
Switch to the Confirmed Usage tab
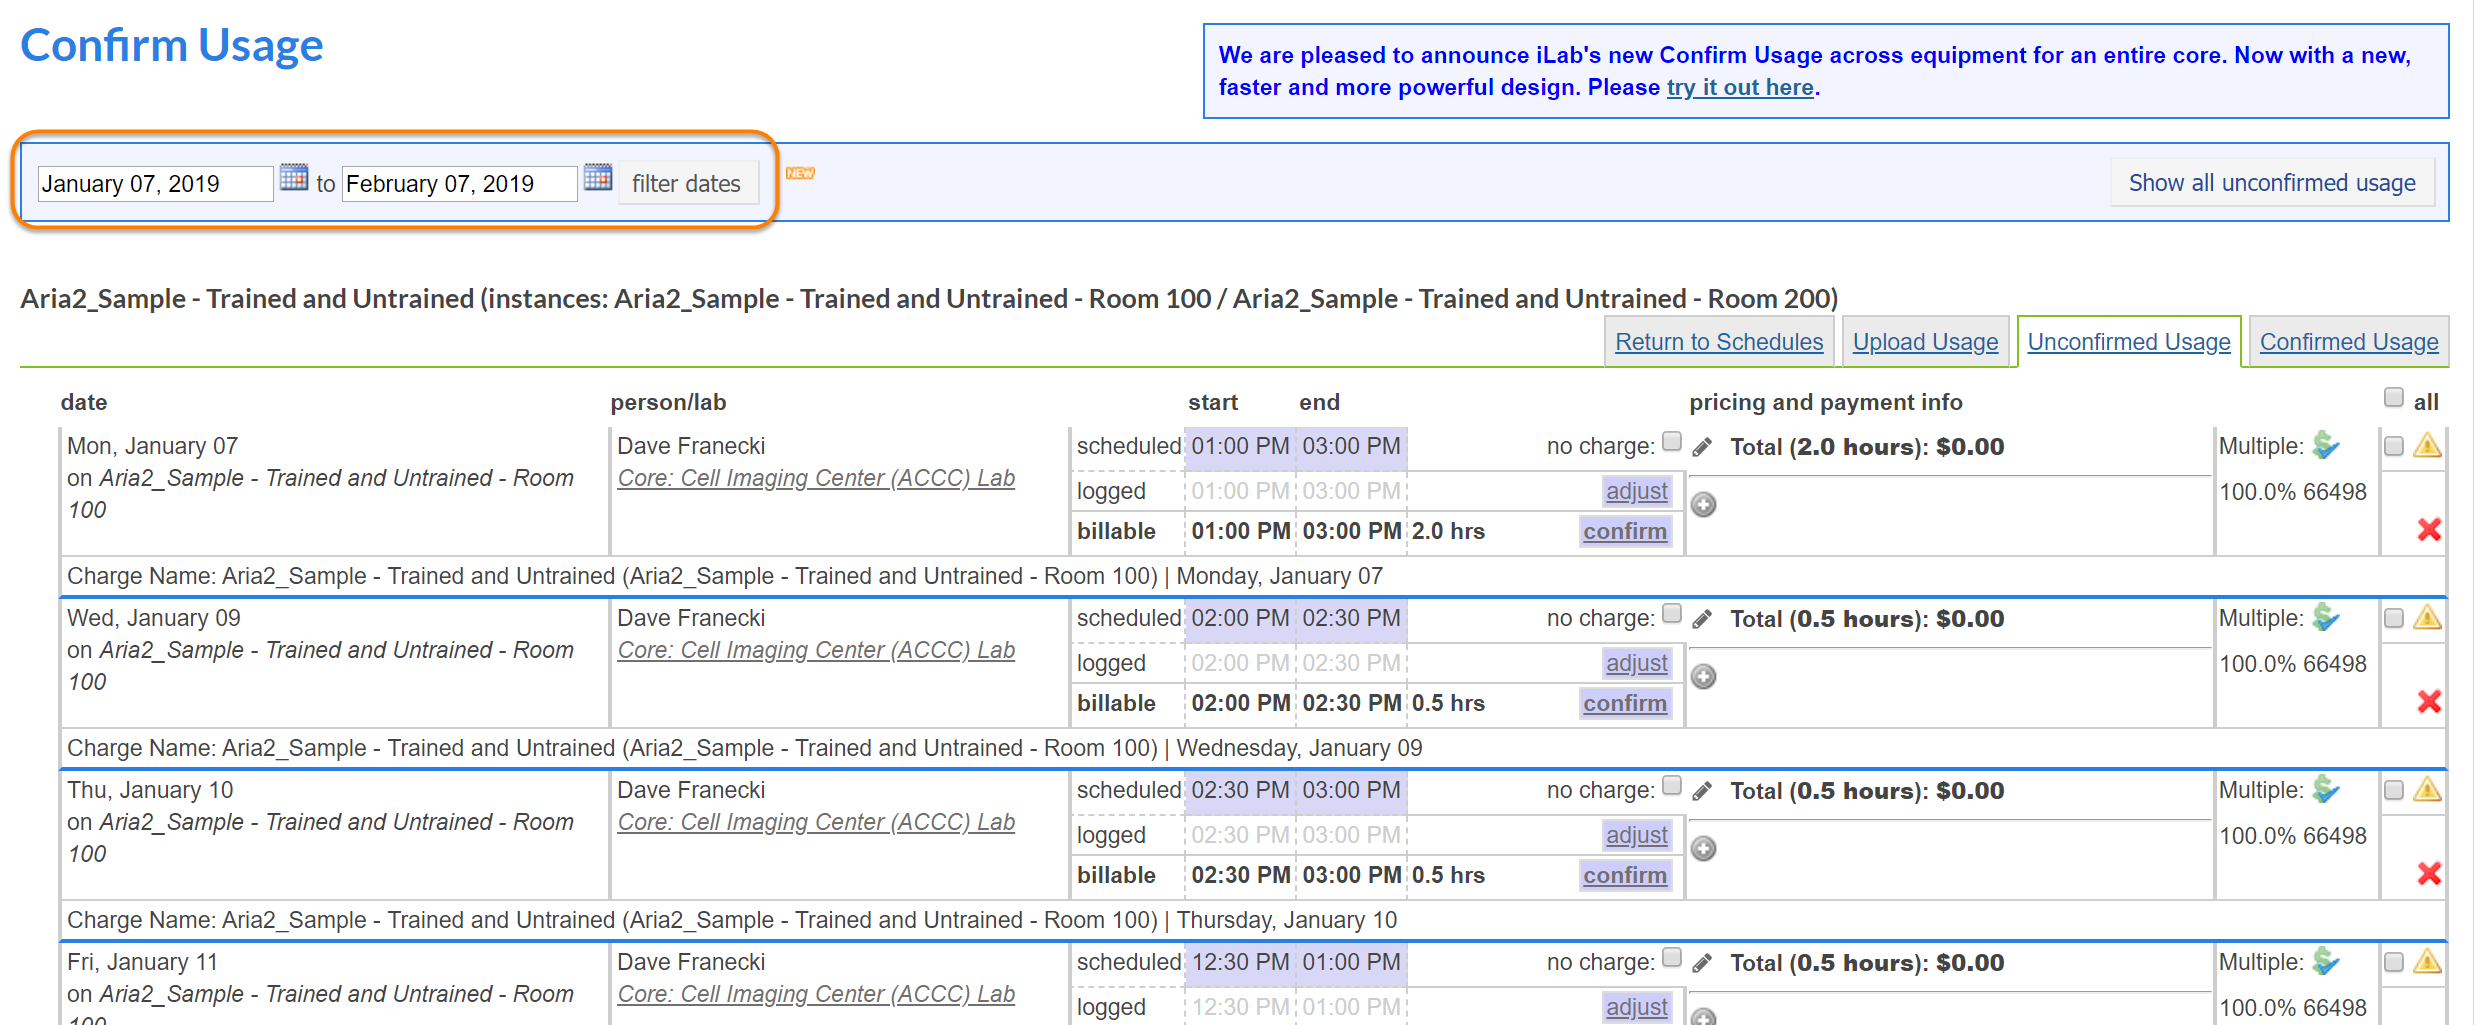click(x=2348, y=342)
